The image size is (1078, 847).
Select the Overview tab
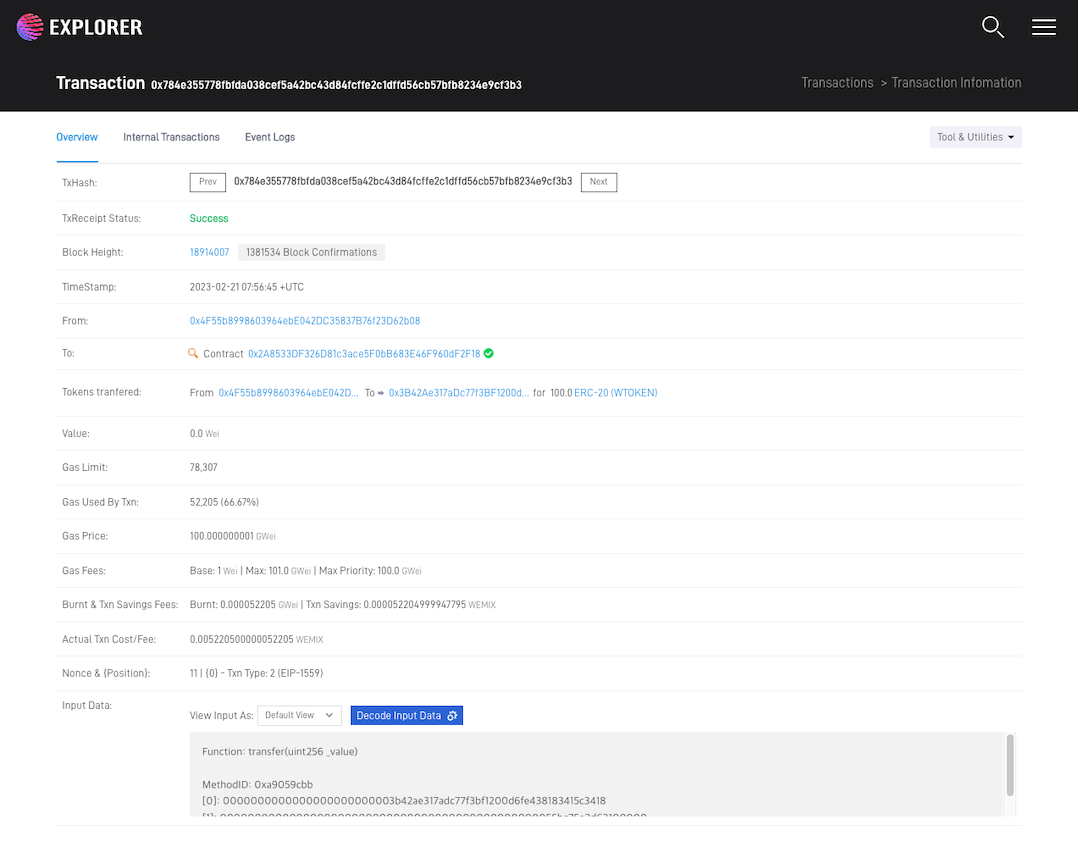[x=77, y=137]
